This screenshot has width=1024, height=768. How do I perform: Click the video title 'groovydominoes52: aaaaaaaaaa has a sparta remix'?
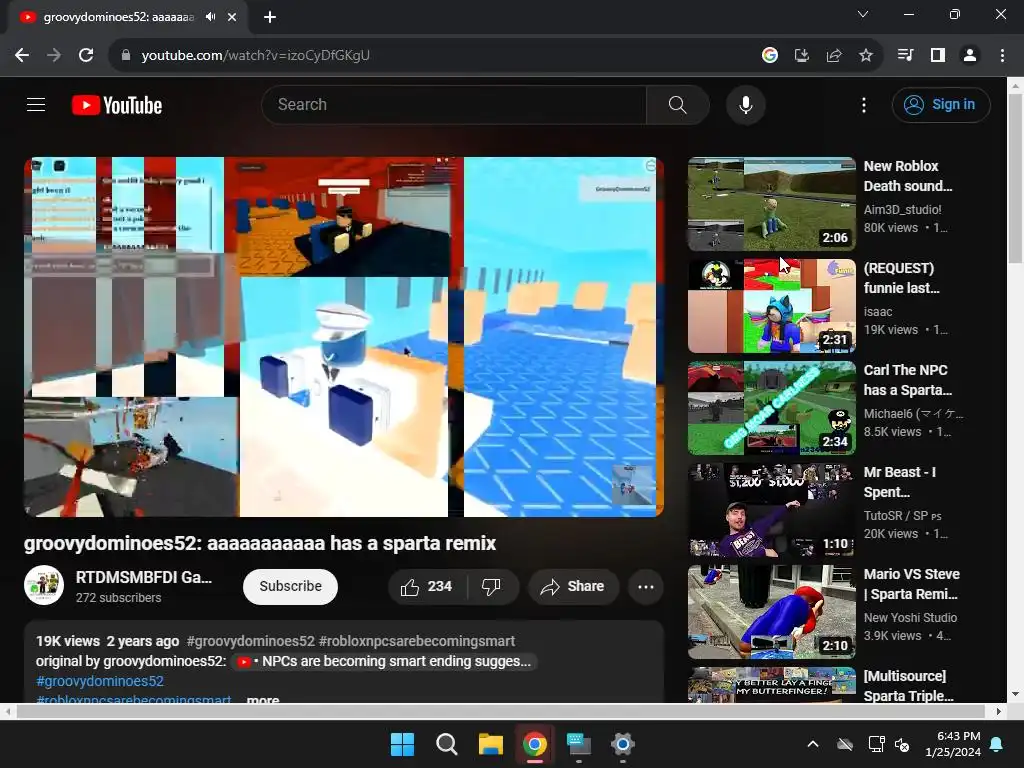(260, 543)
